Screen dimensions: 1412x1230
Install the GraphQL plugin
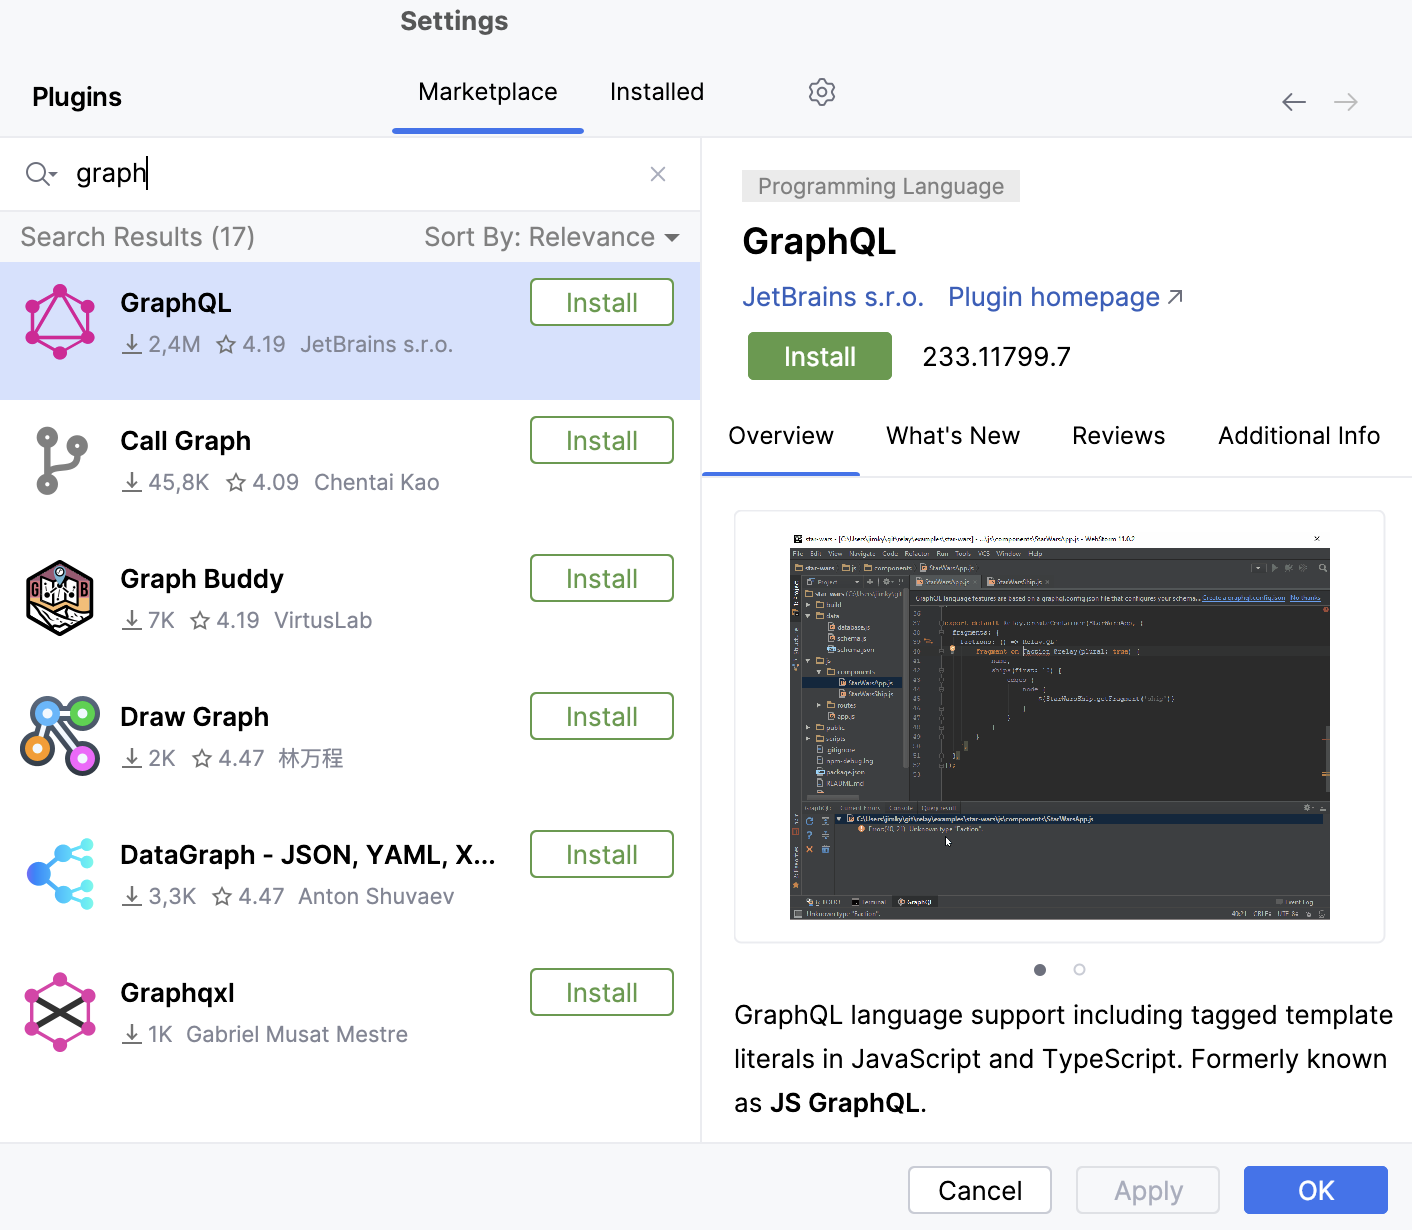coord(819,355)
